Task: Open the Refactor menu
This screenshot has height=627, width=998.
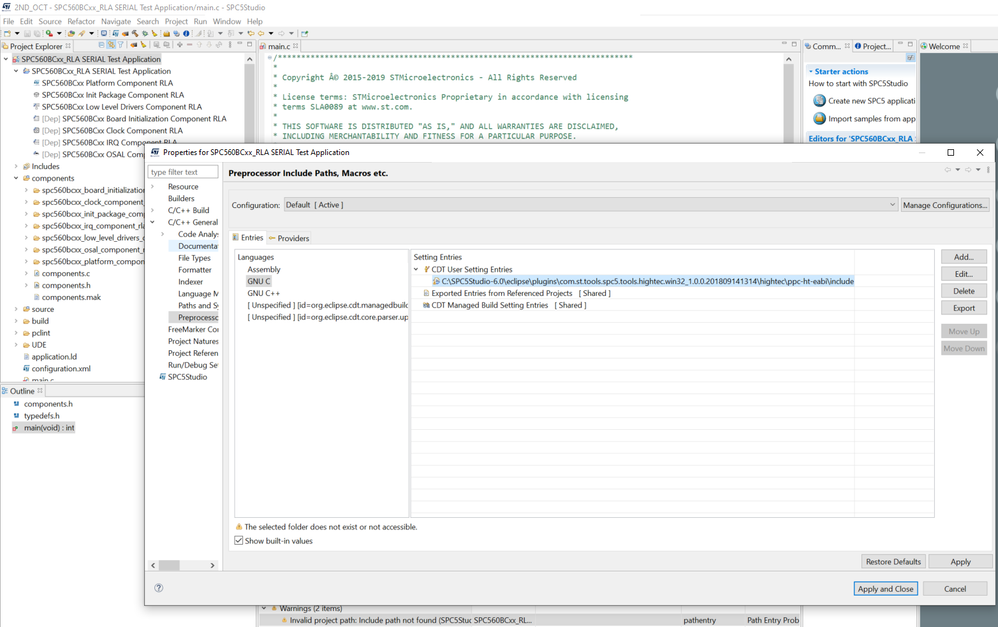Action: (x=81, y=21)
